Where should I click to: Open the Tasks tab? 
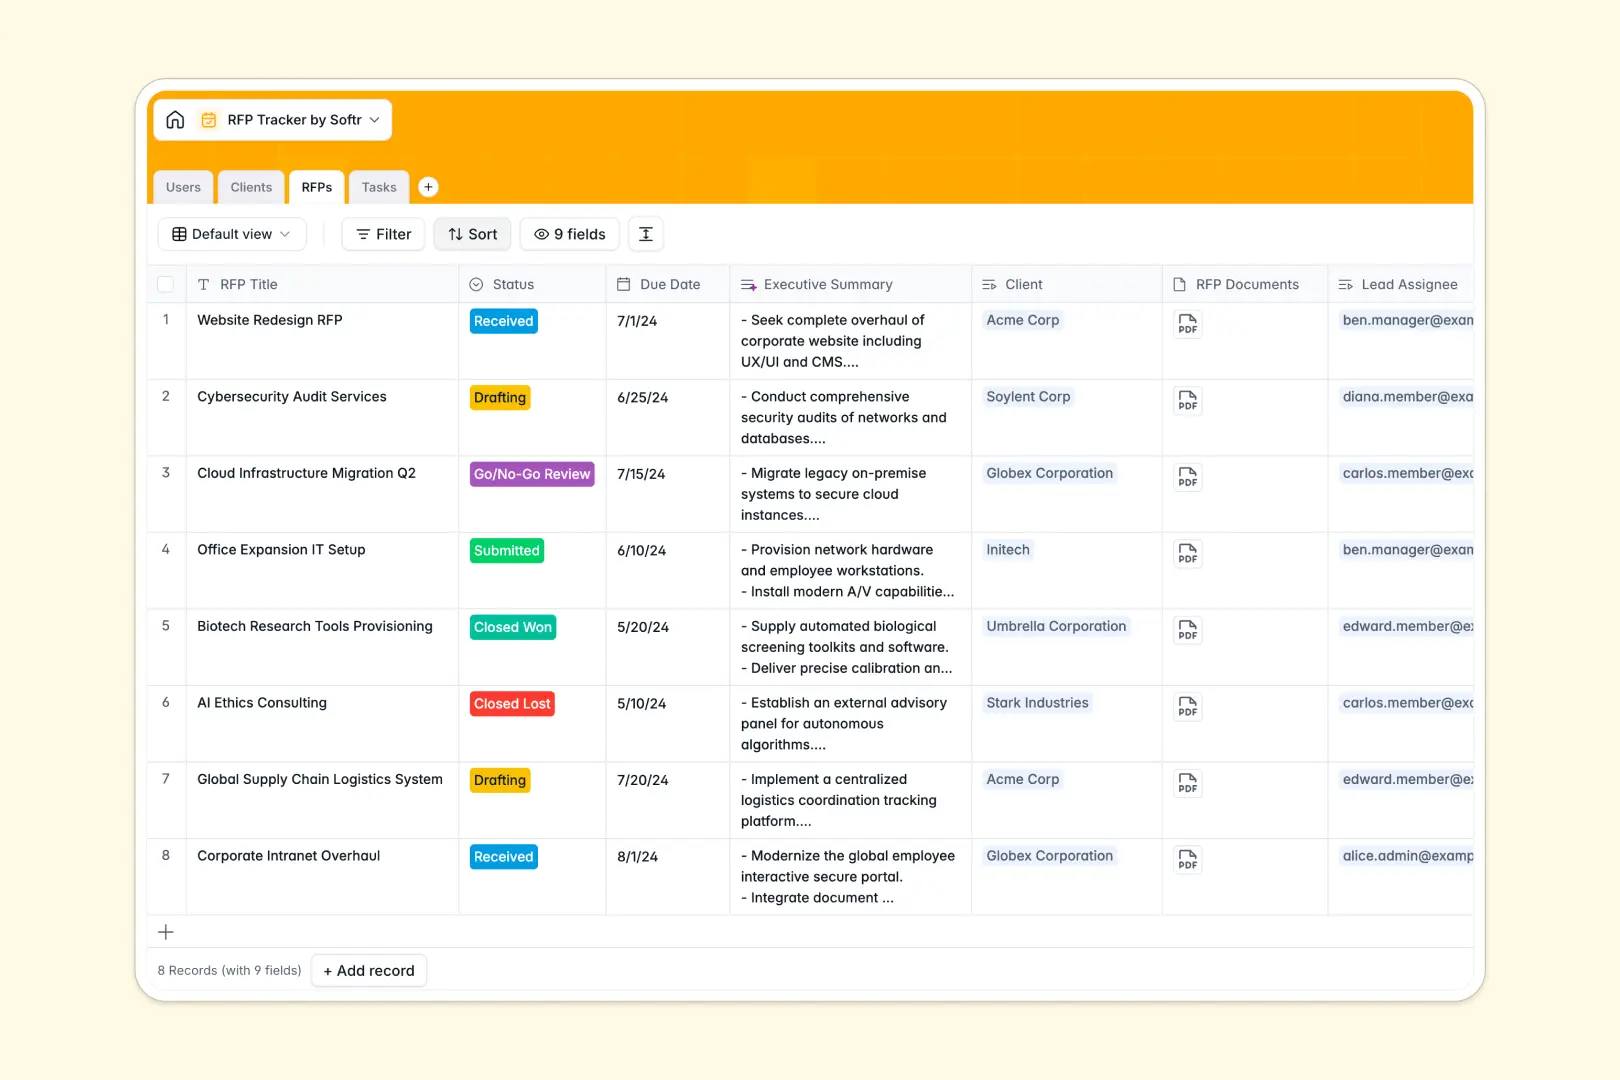tap(378, 186)
